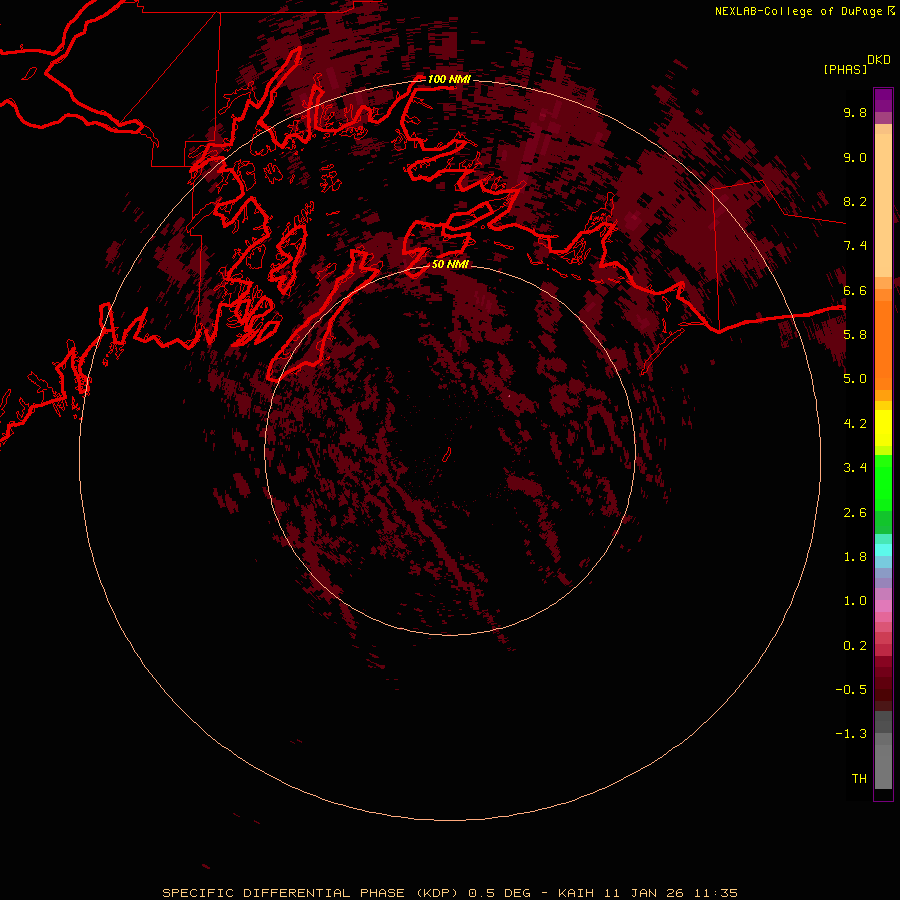Click the "DKD" label above the color scale
Image resolution: width=900 pixels, height=900 pixels.
click(879, 60)
